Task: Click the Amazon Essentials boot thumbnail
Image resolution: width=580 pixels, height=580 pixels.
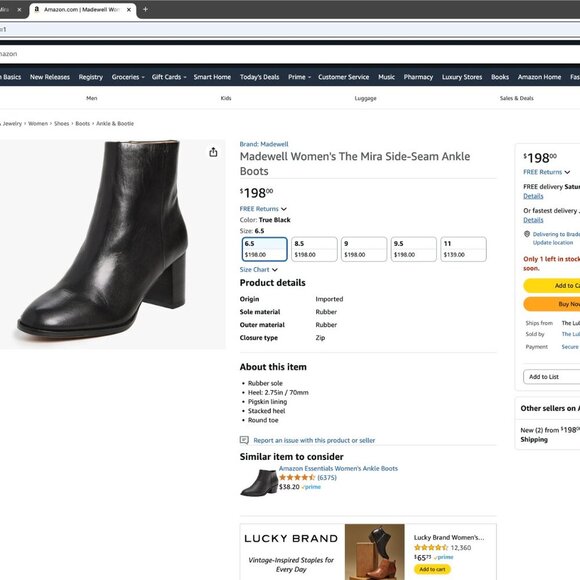Action: pyautogui.click(x=259, y=483)
